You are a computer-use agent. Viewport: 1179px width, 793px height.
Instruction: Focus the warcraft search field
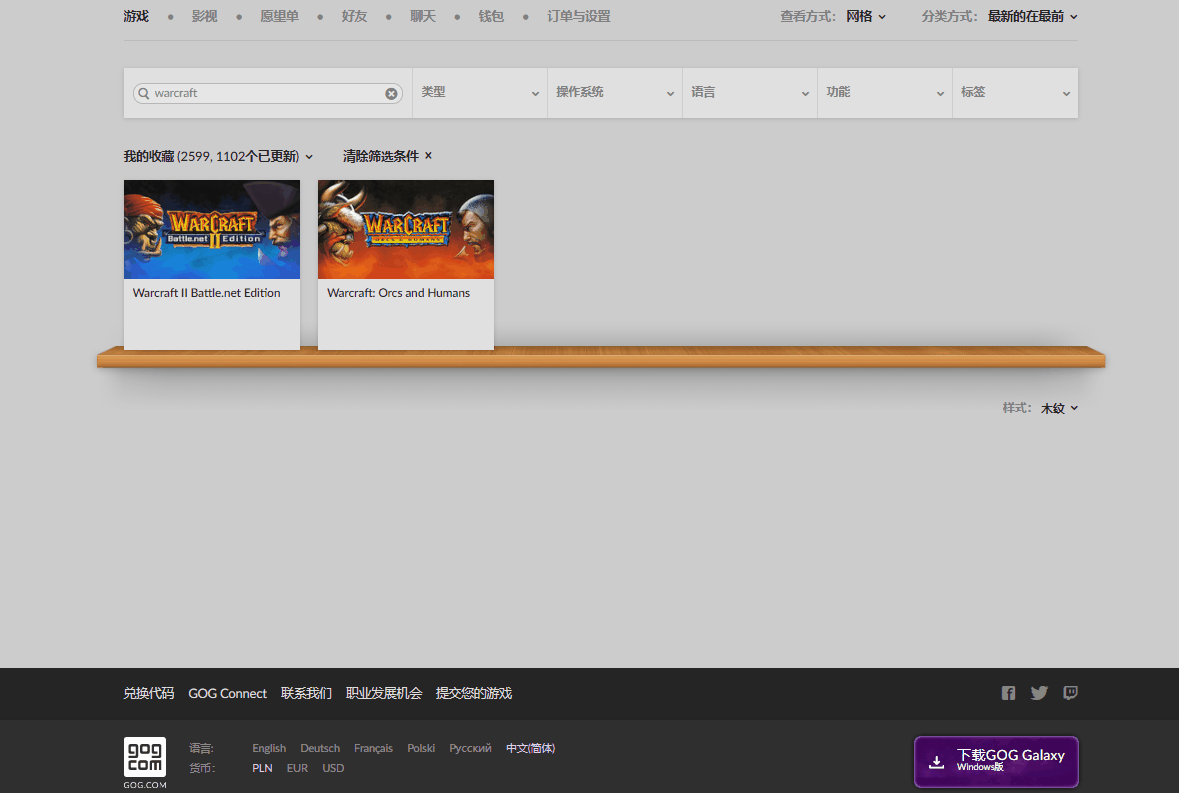268,93
